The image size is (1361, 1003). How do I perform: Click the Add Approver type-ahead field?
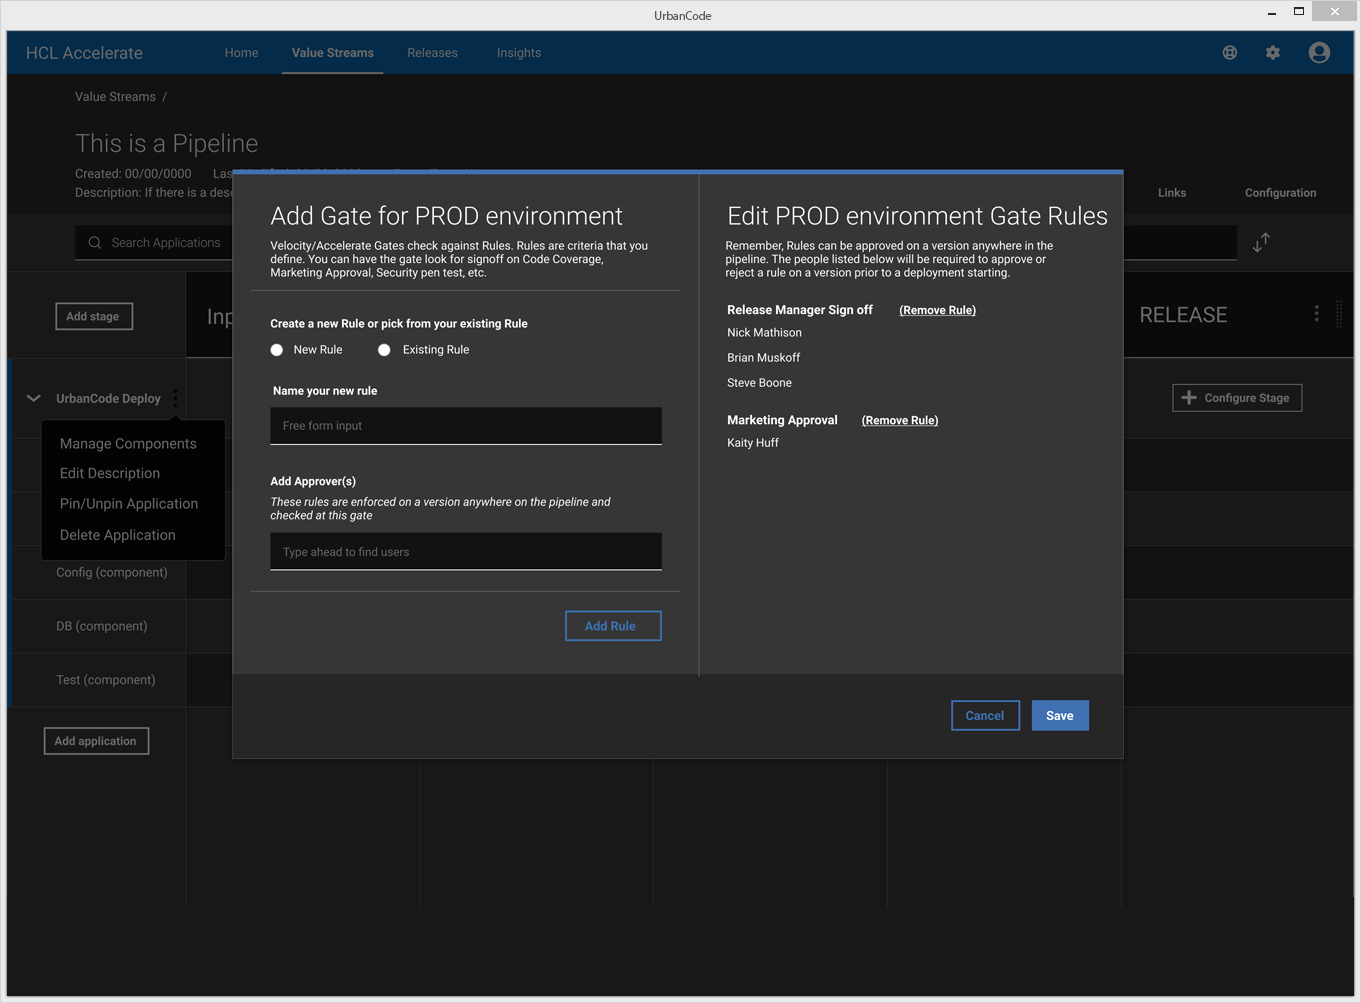pyautogui.click(x=466, y=552)
